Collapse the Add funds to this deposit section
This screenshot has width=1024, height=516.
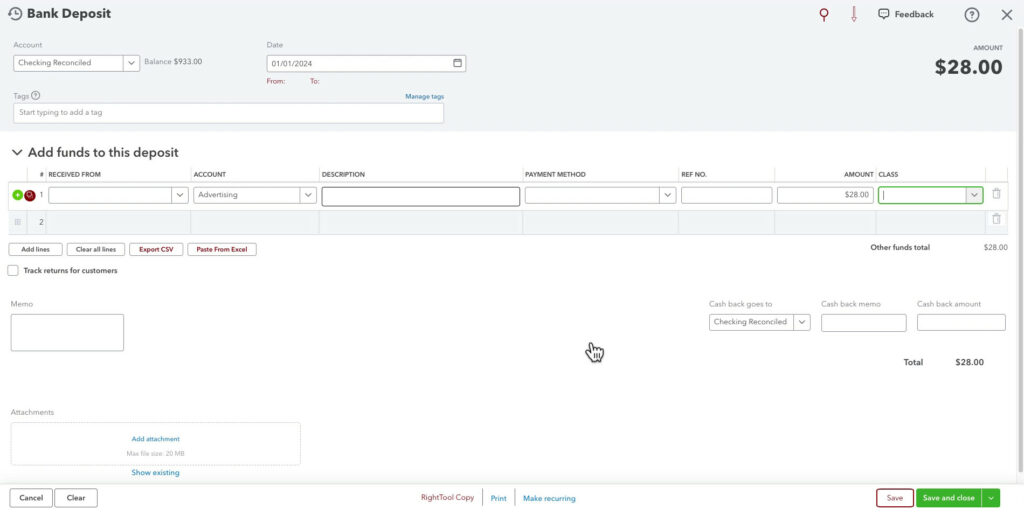[16, 153]
